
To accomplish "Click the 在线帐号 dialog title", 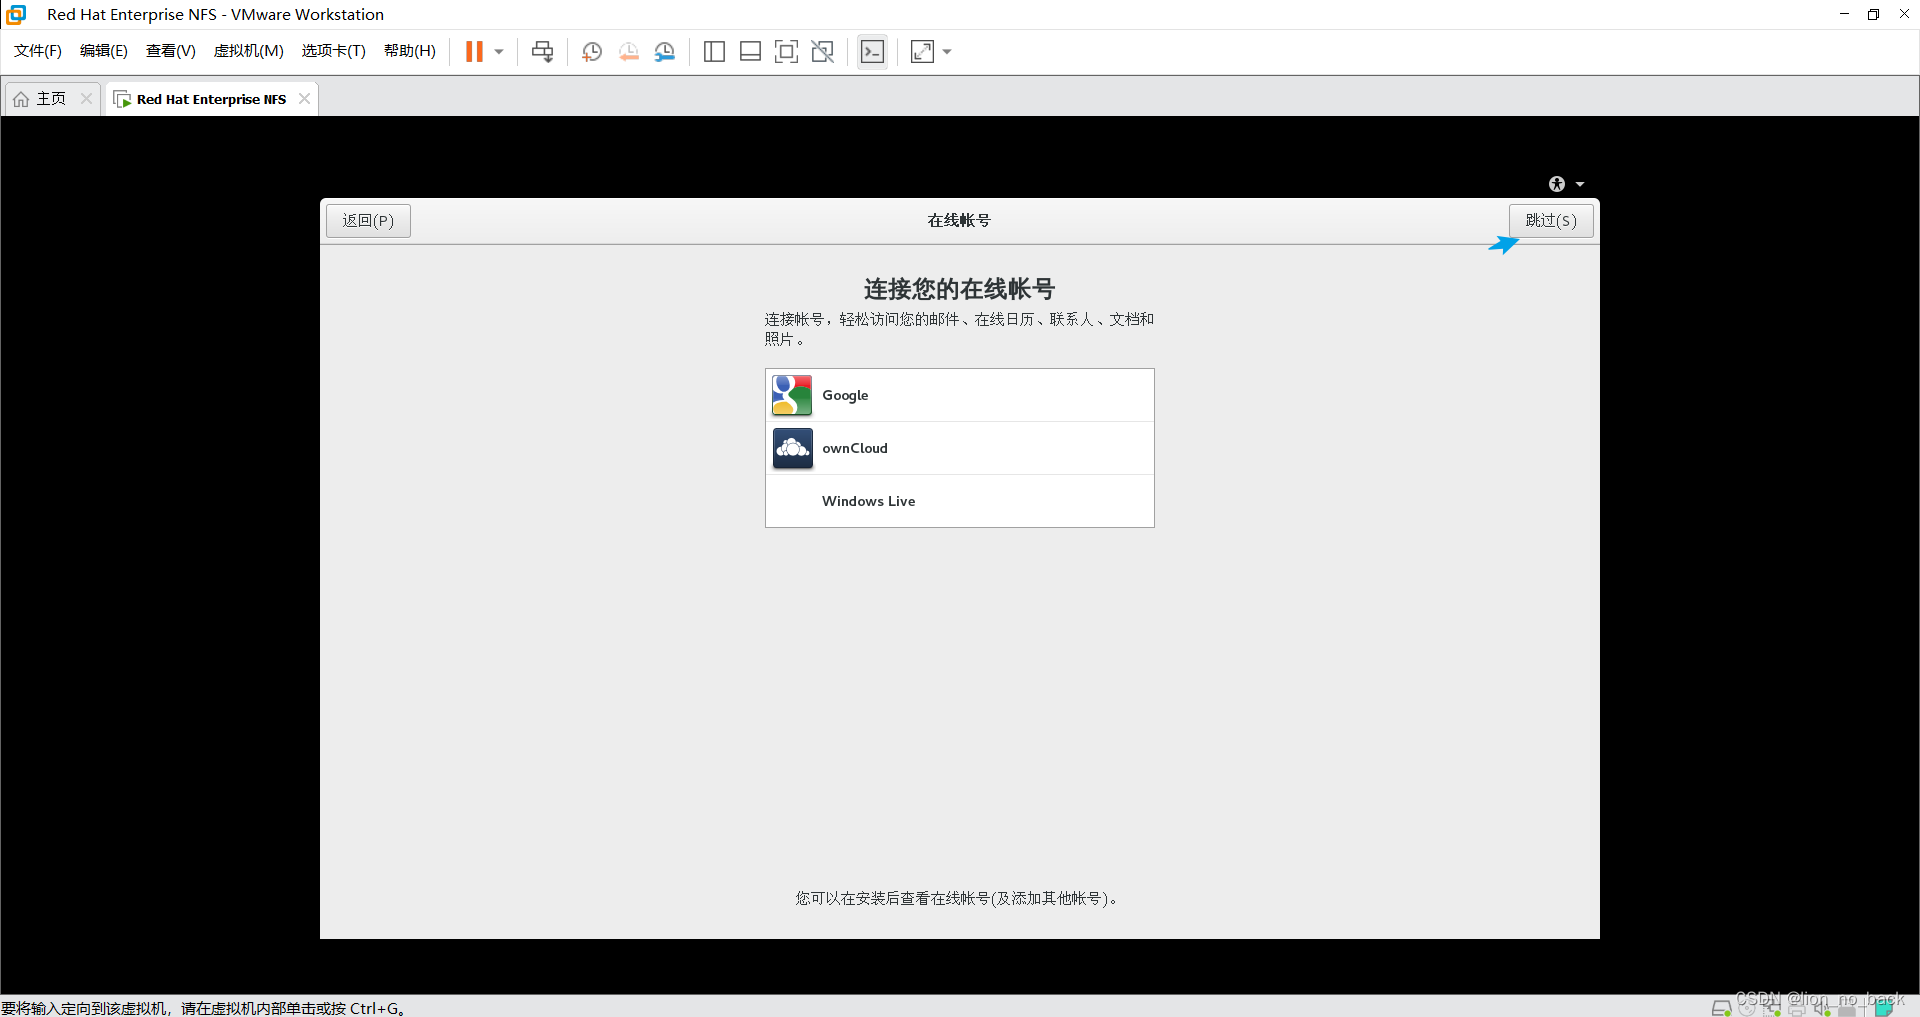I will tap(959, 220).
